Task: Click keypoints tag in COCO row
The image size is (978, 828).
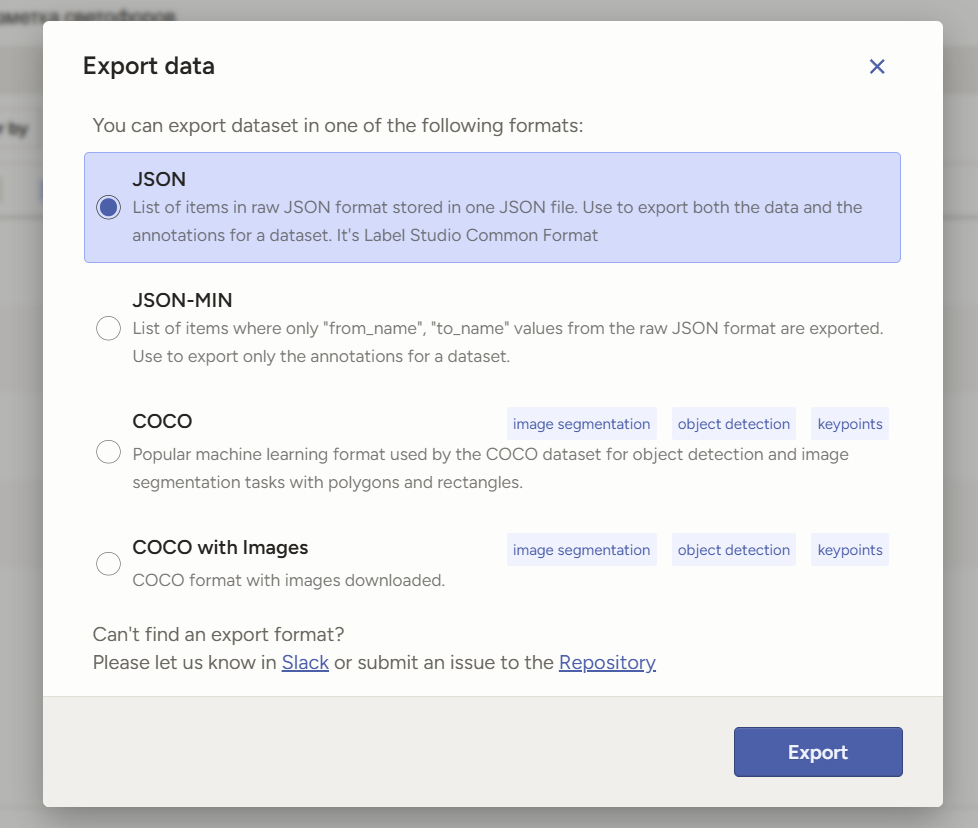Action: coord(849,424)
